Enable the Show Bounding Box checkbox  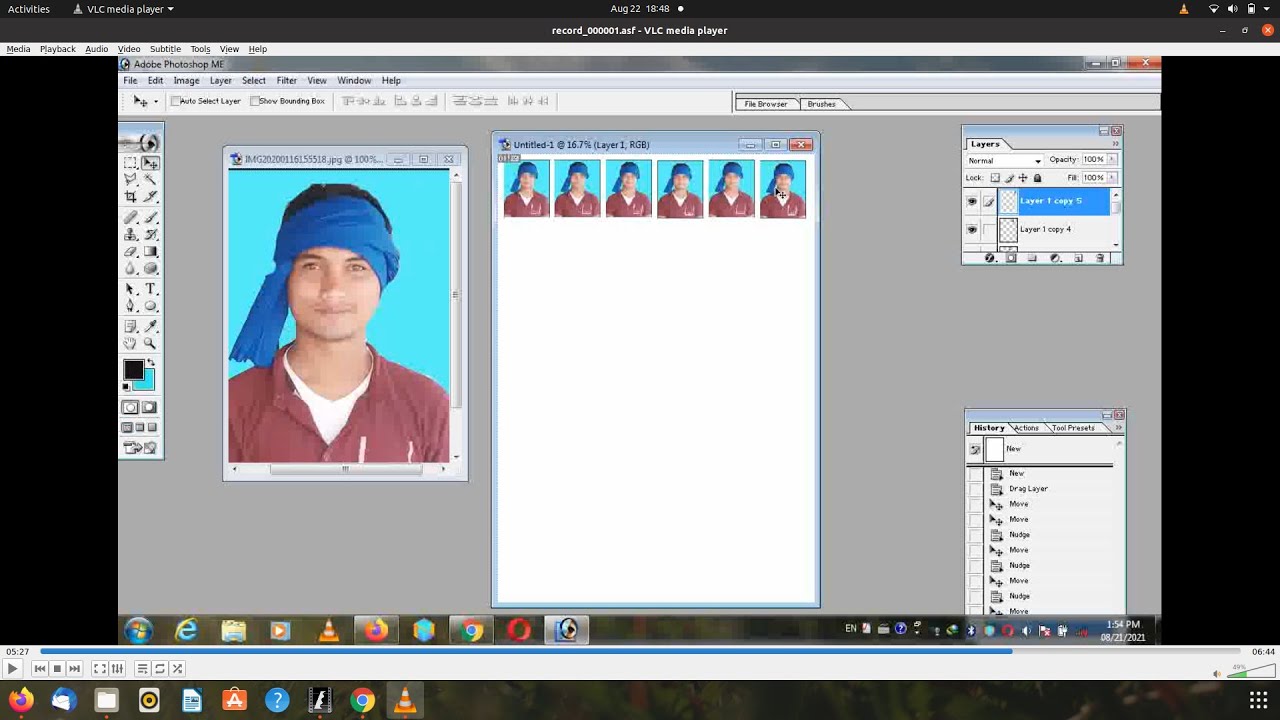click(255, 101)
